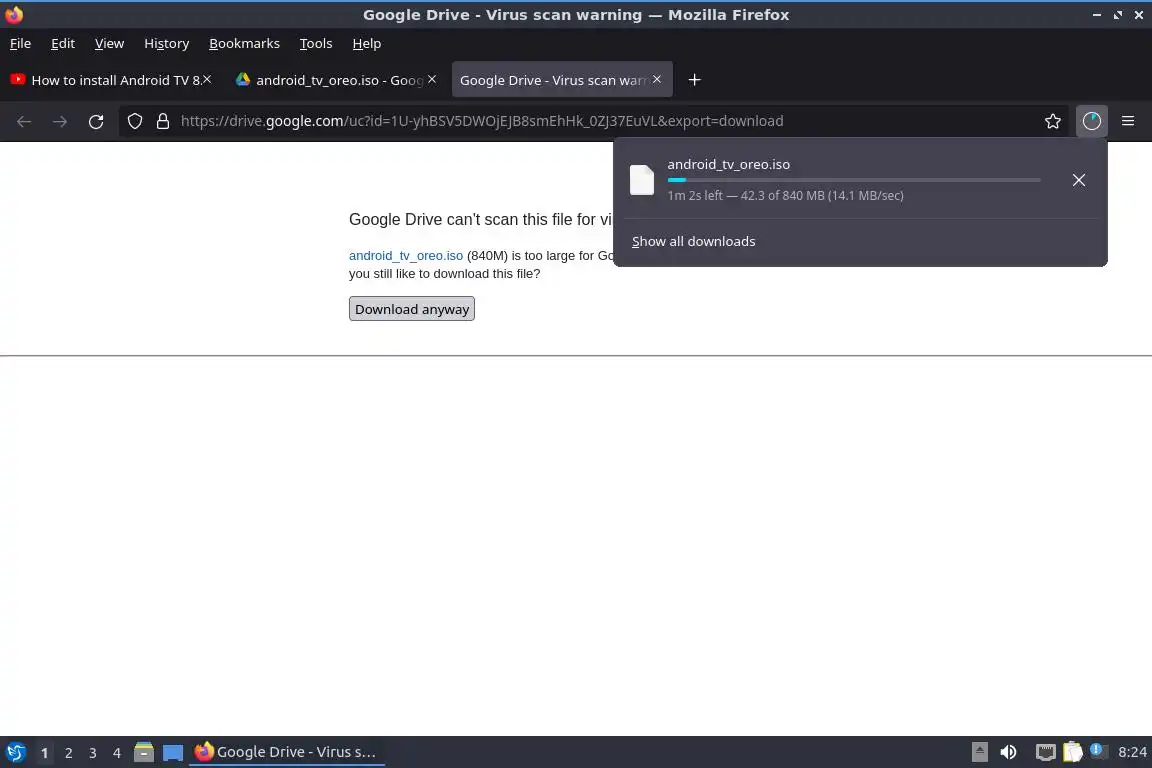Click the Firefox window taskbar entry
The width and height of the screenshot is (1152, 768).
[x=287, y=752]
